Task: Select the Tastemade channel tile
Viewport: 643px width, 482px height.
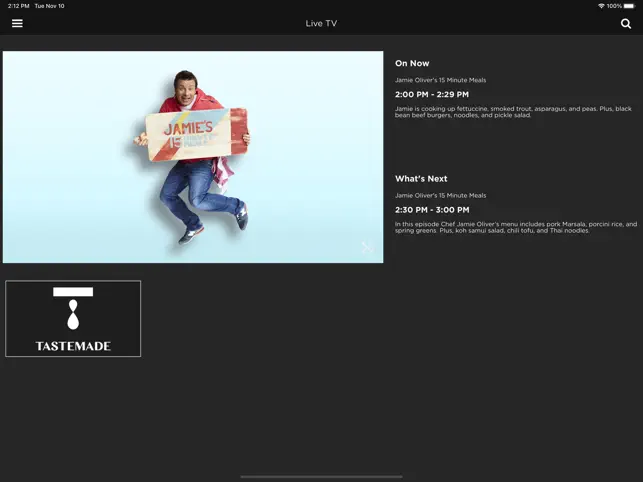Action: click(x=73, y=319)
